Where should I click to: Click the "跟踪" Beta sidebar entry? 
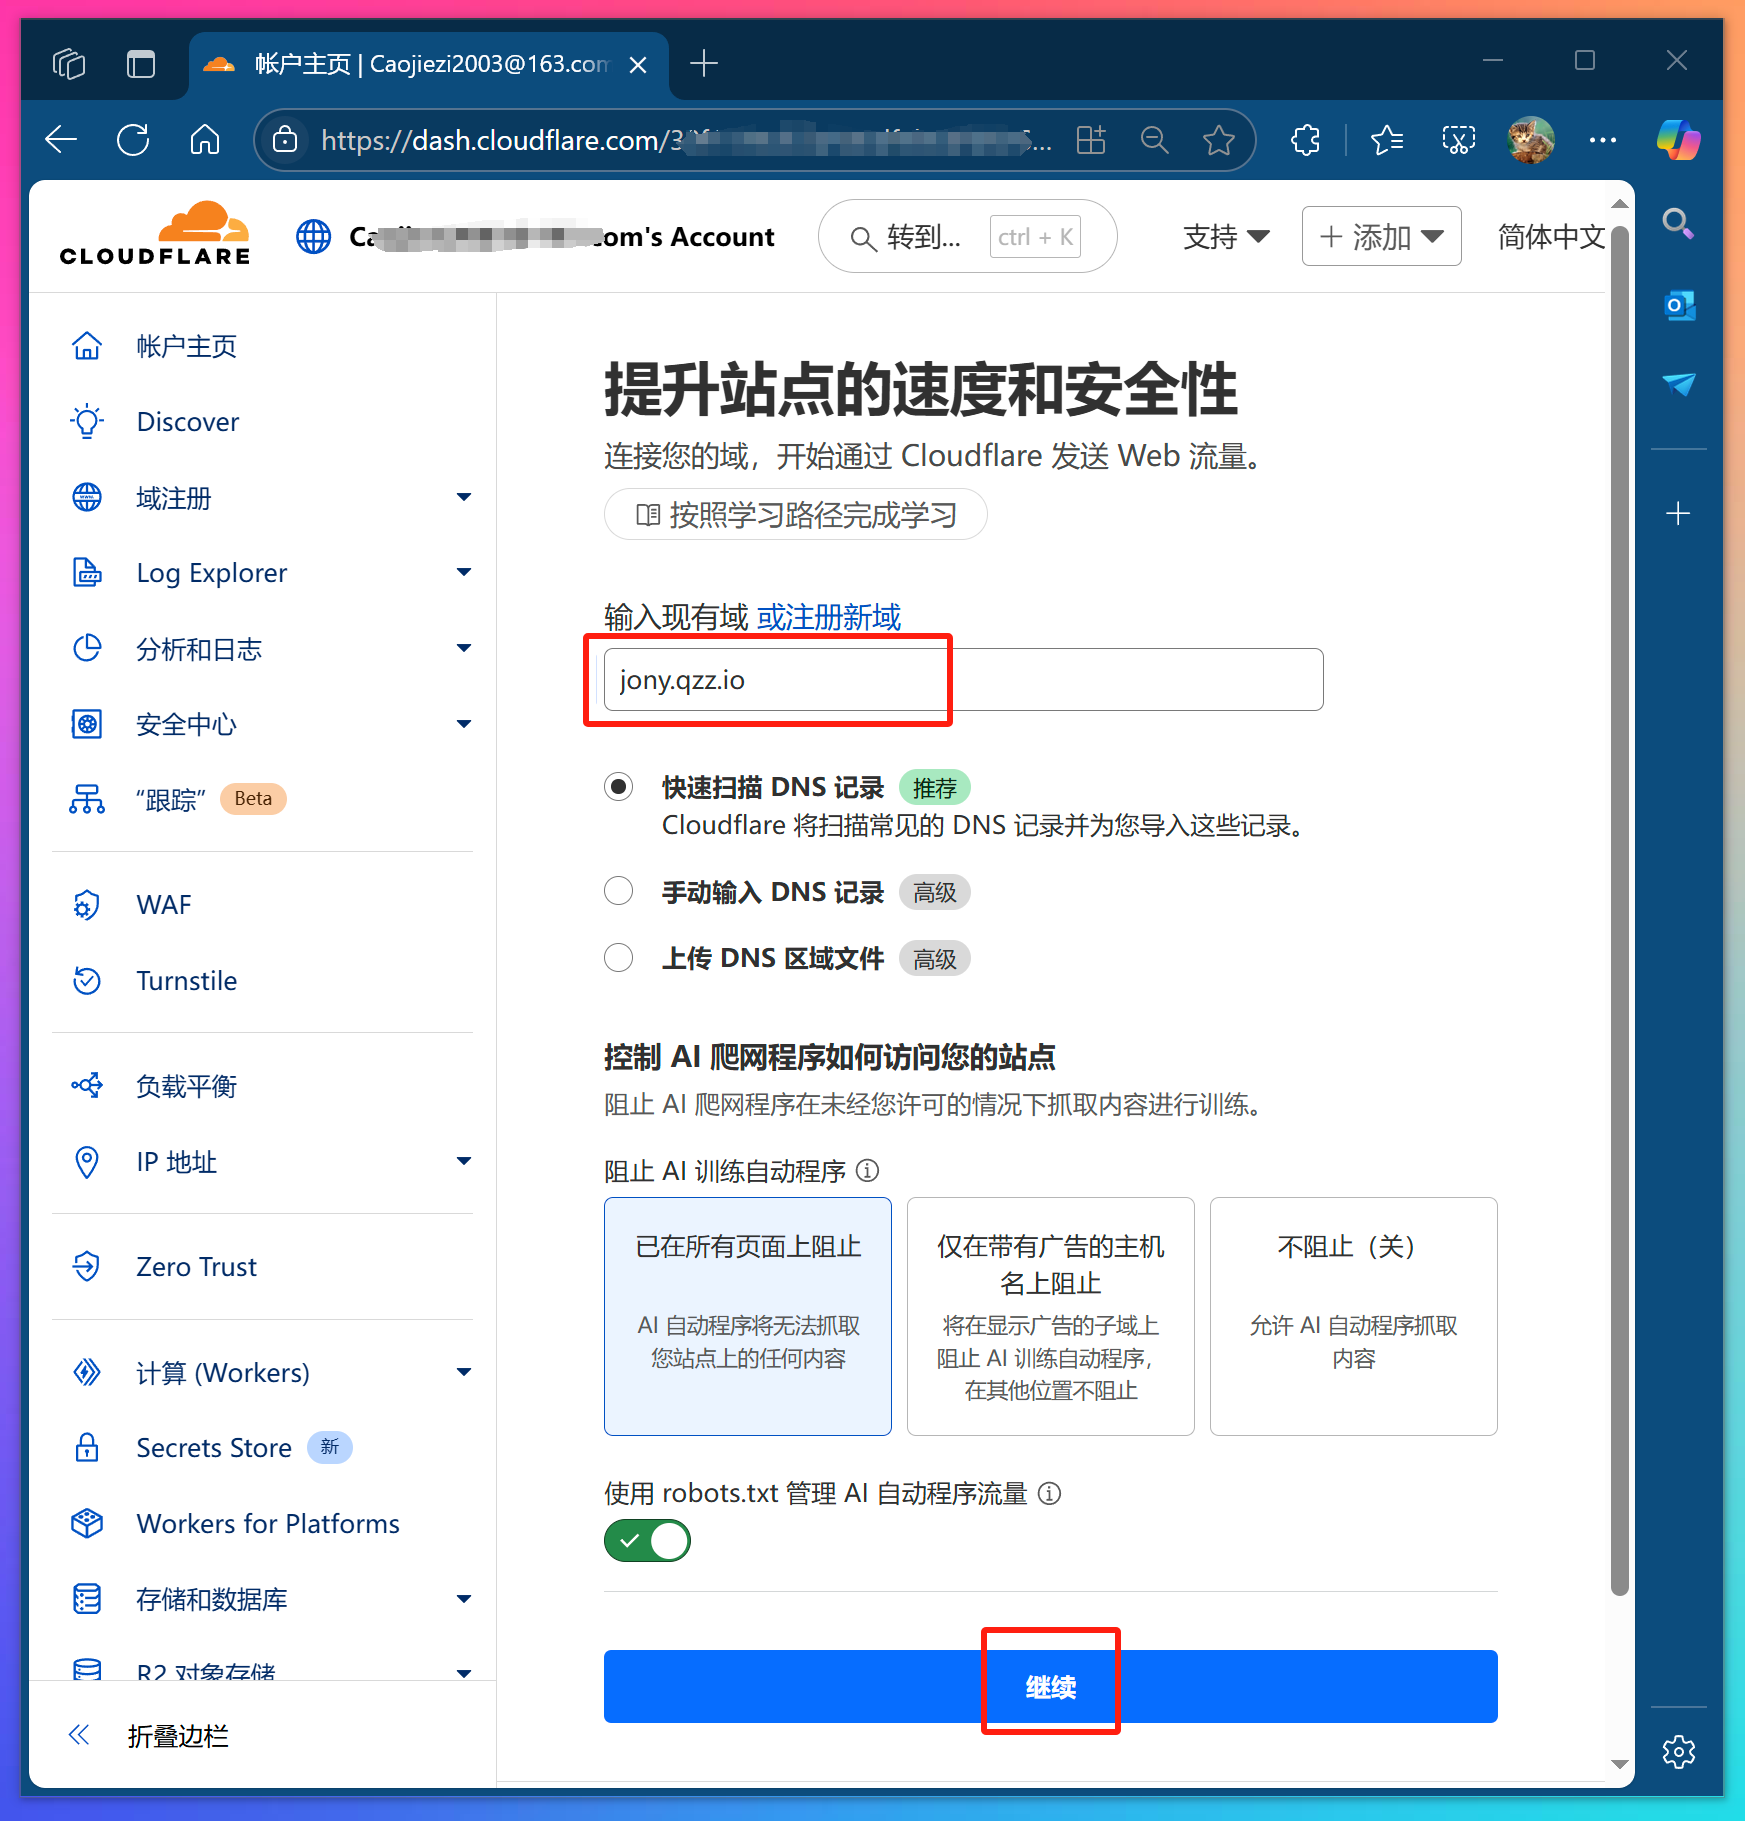coord(170,799)
